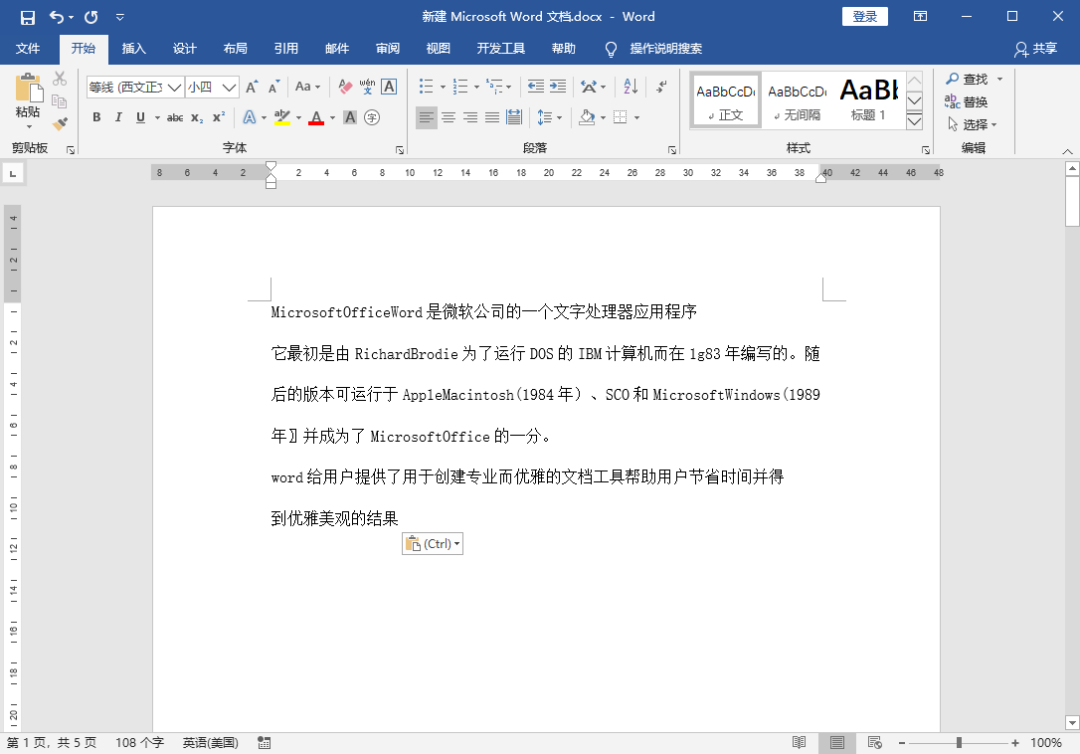Screen dimensions: 1080x754
Task: Clear all formatting with the eraser icon
Action: pyautogui.click(x=345, y=87)
